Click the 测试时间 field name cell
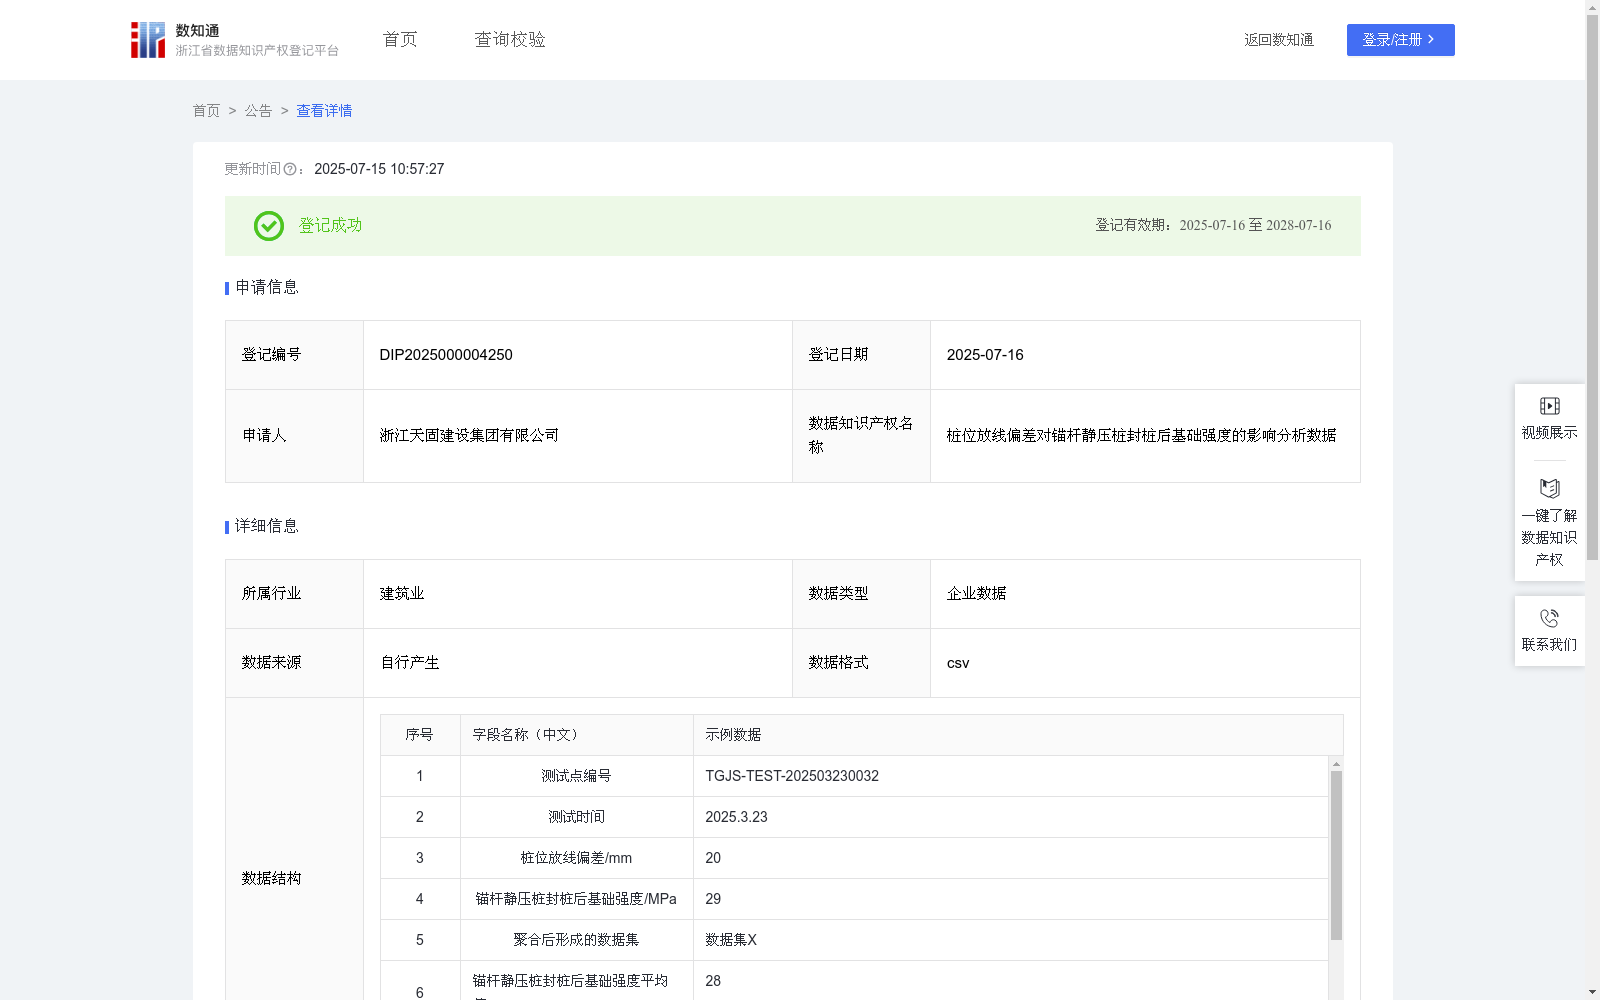The width and height of the screenshot is (1600, 1000). tap(576, 817)
